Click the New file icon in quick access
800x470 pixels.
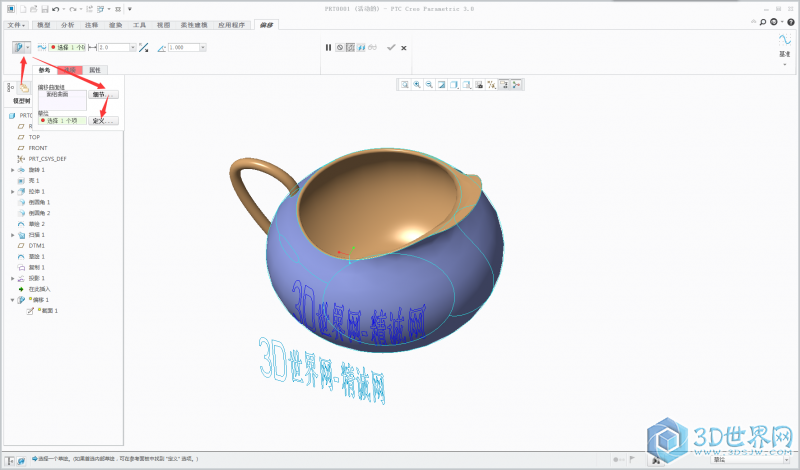tap(23, 9)
